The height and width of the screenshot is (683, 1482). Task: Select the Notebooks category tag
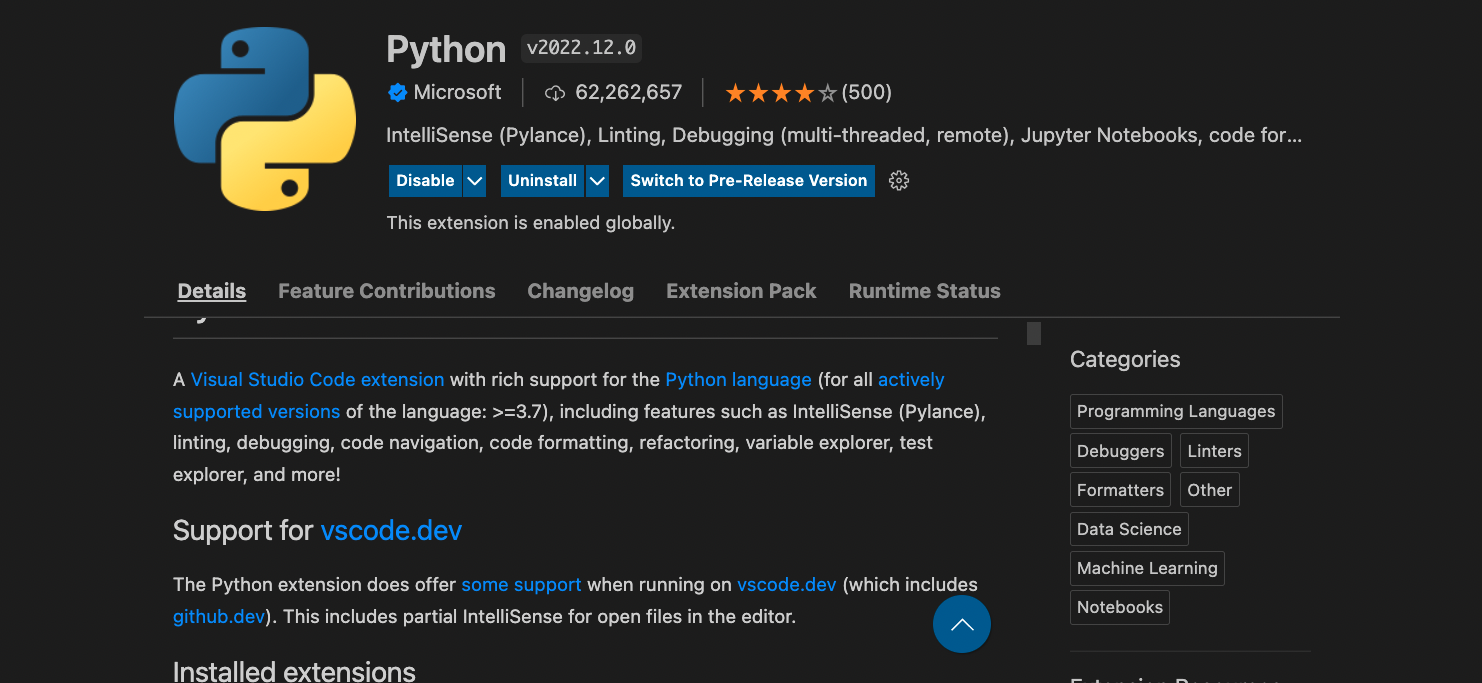[1120, 607]
